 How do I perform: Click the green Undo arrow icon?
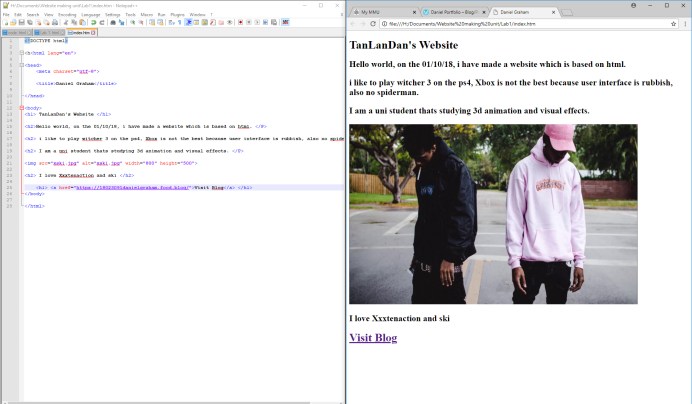tap(93, 22)
